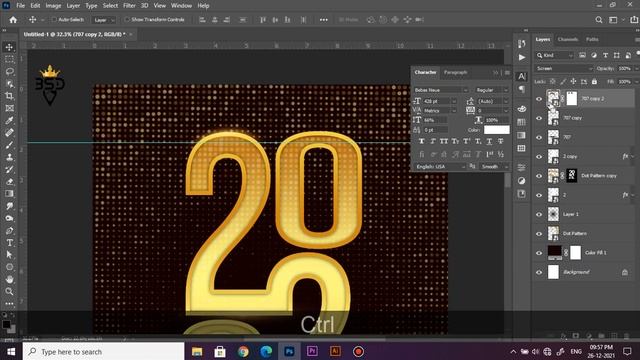This screenshot has height=360, width=640.
Task: Expand effects on the 2 copy layer
Action: coord(633,156)
